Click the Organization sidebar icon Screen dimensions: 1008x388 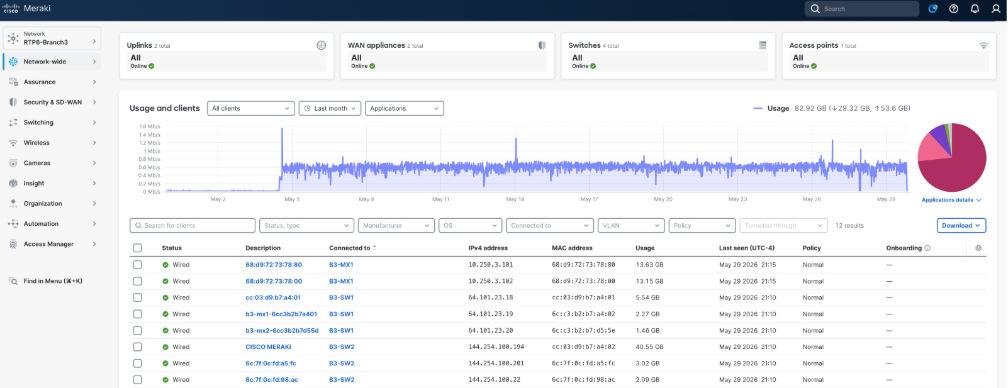click(13, 203)
